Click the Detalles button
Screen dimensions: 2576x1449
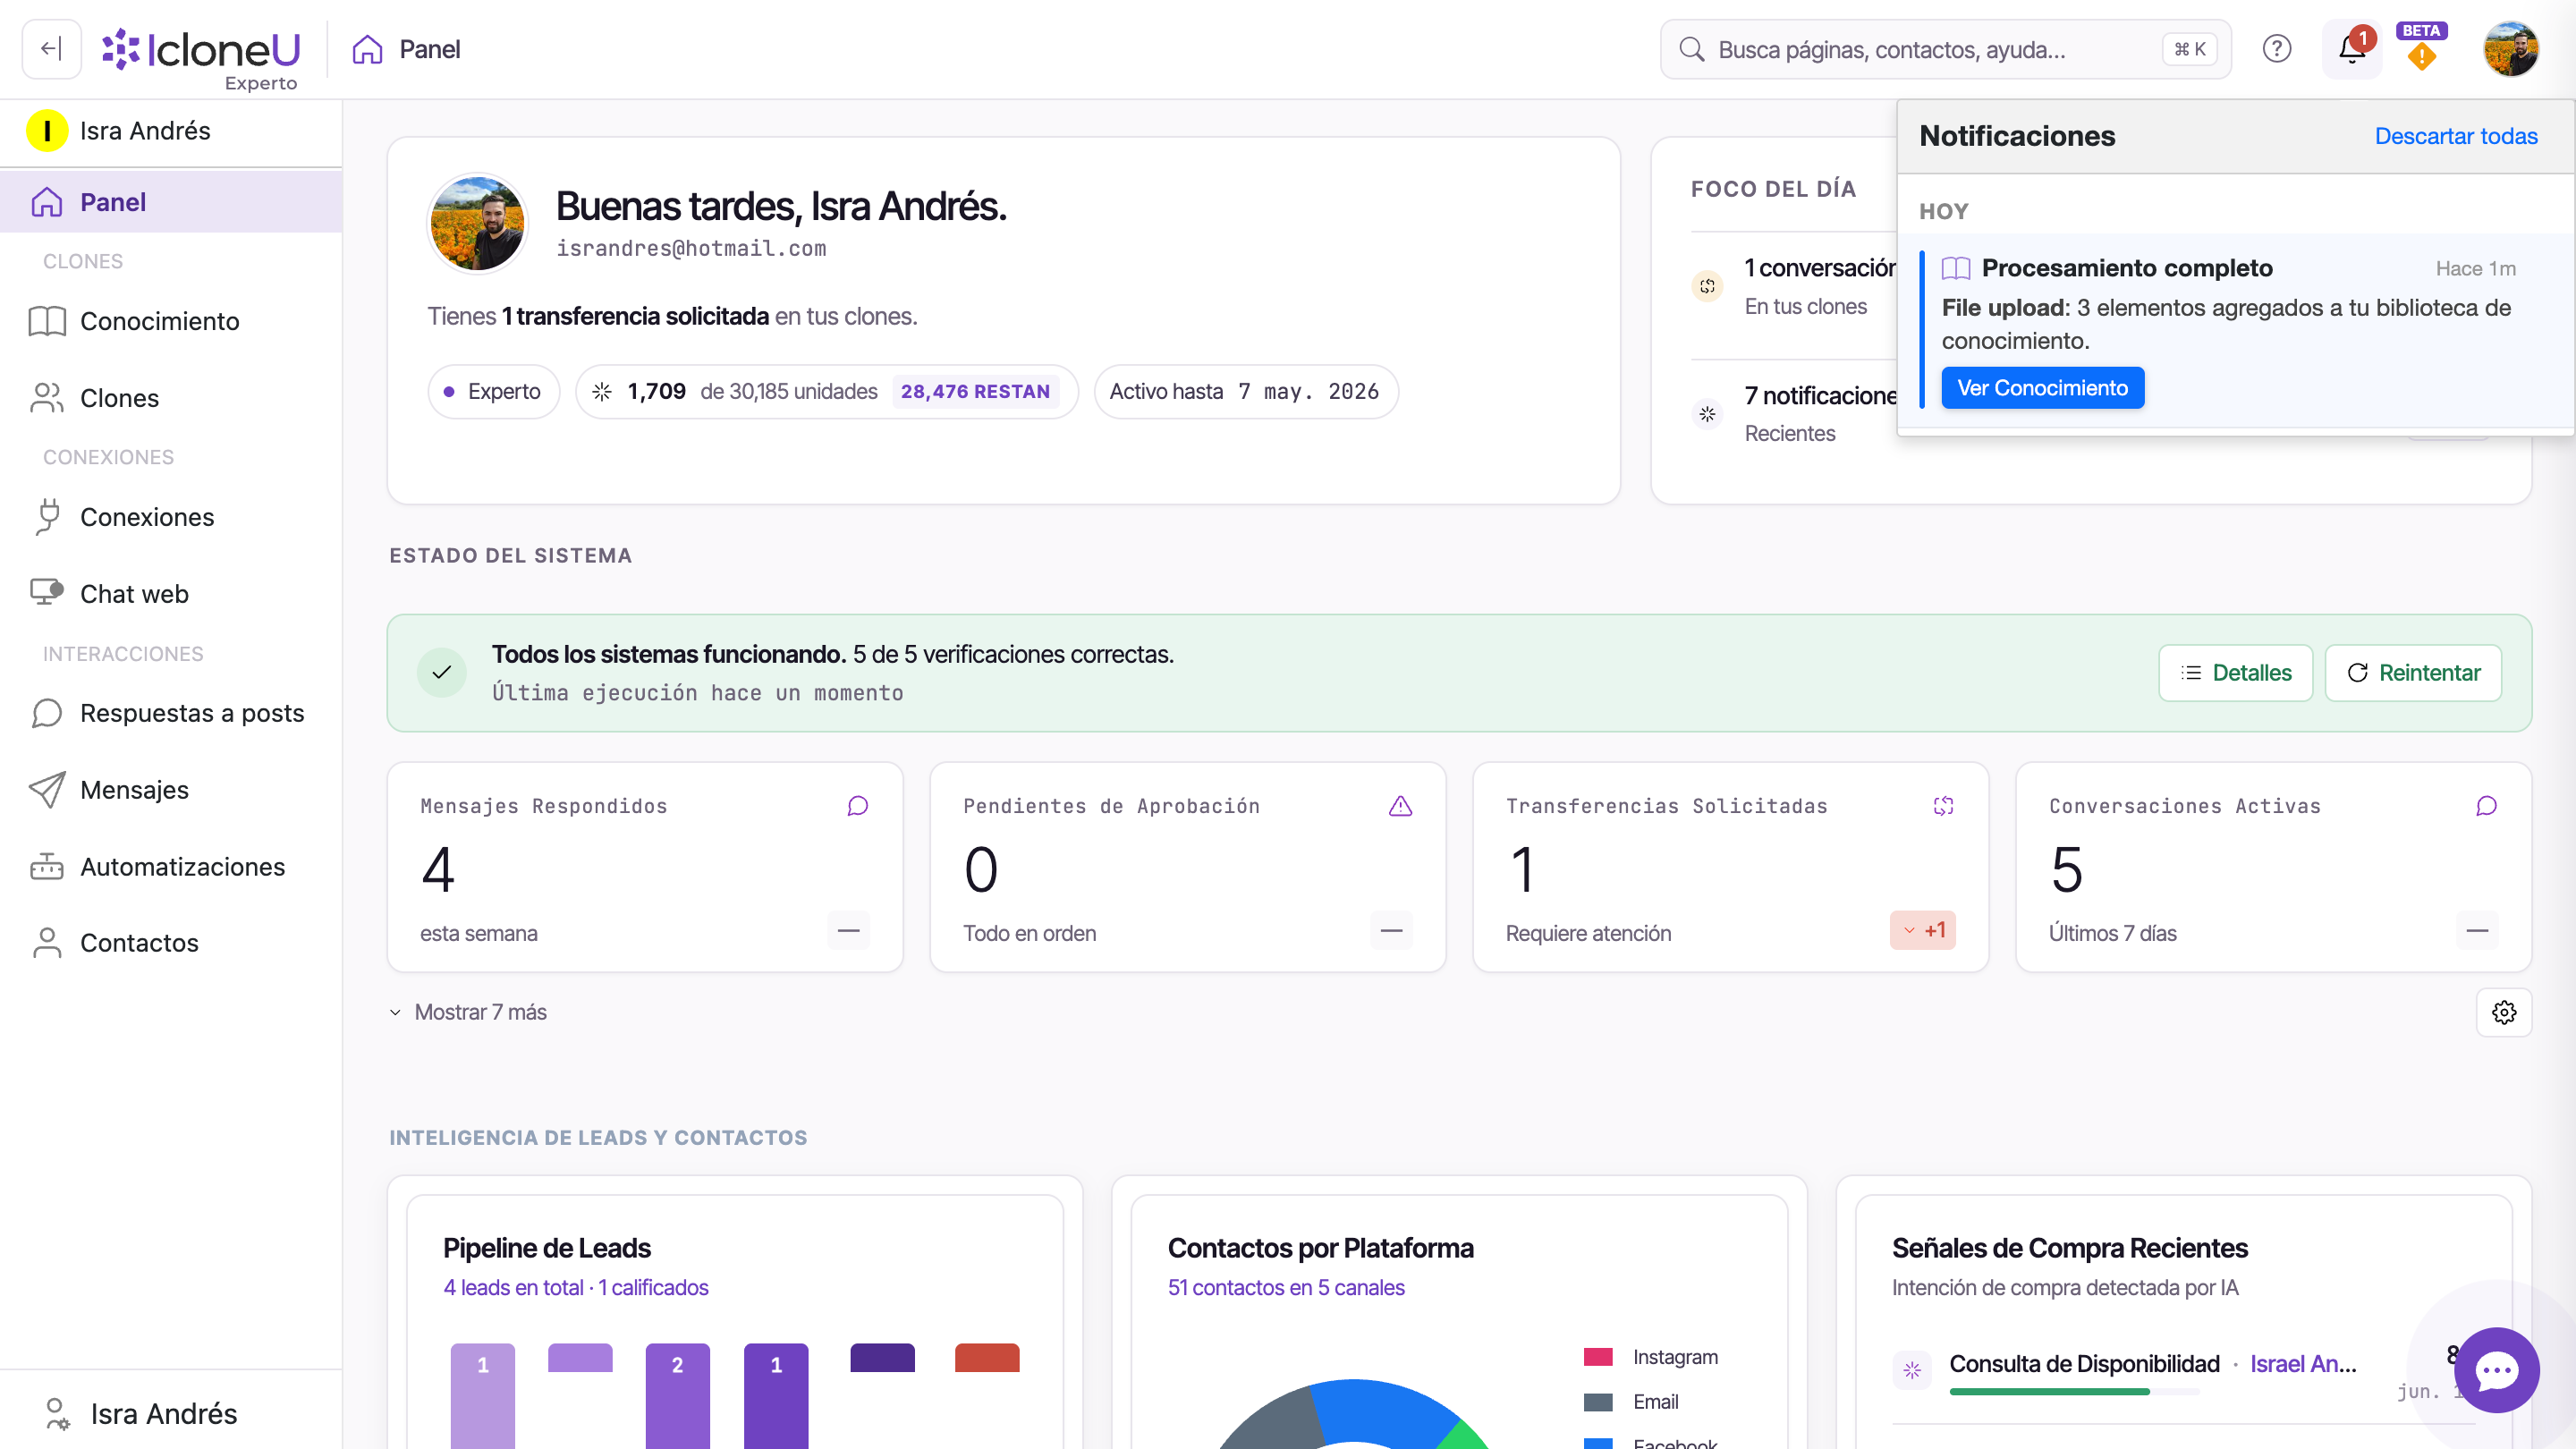click(2235, 673)
